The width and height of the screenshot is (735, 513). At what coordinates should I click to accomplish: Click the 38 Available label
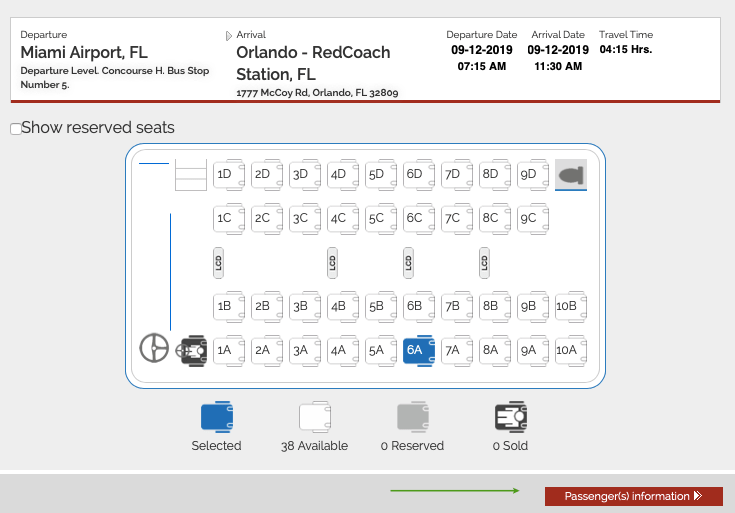(x=315, y=445)
